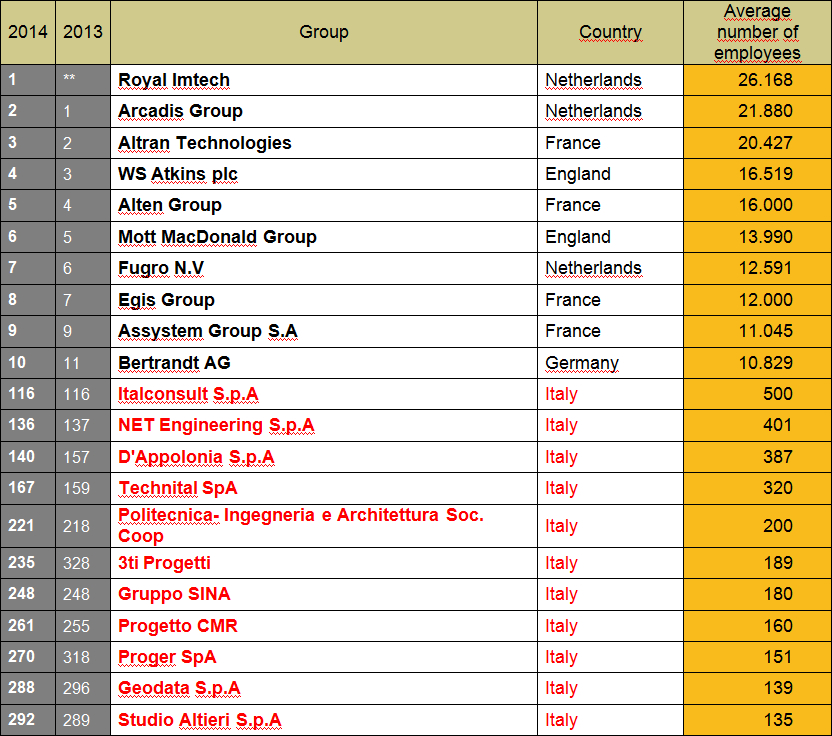The width and height of the screenshot is (832, 736).
Task: Click the '2013' column header
Action: coord(83,32)
